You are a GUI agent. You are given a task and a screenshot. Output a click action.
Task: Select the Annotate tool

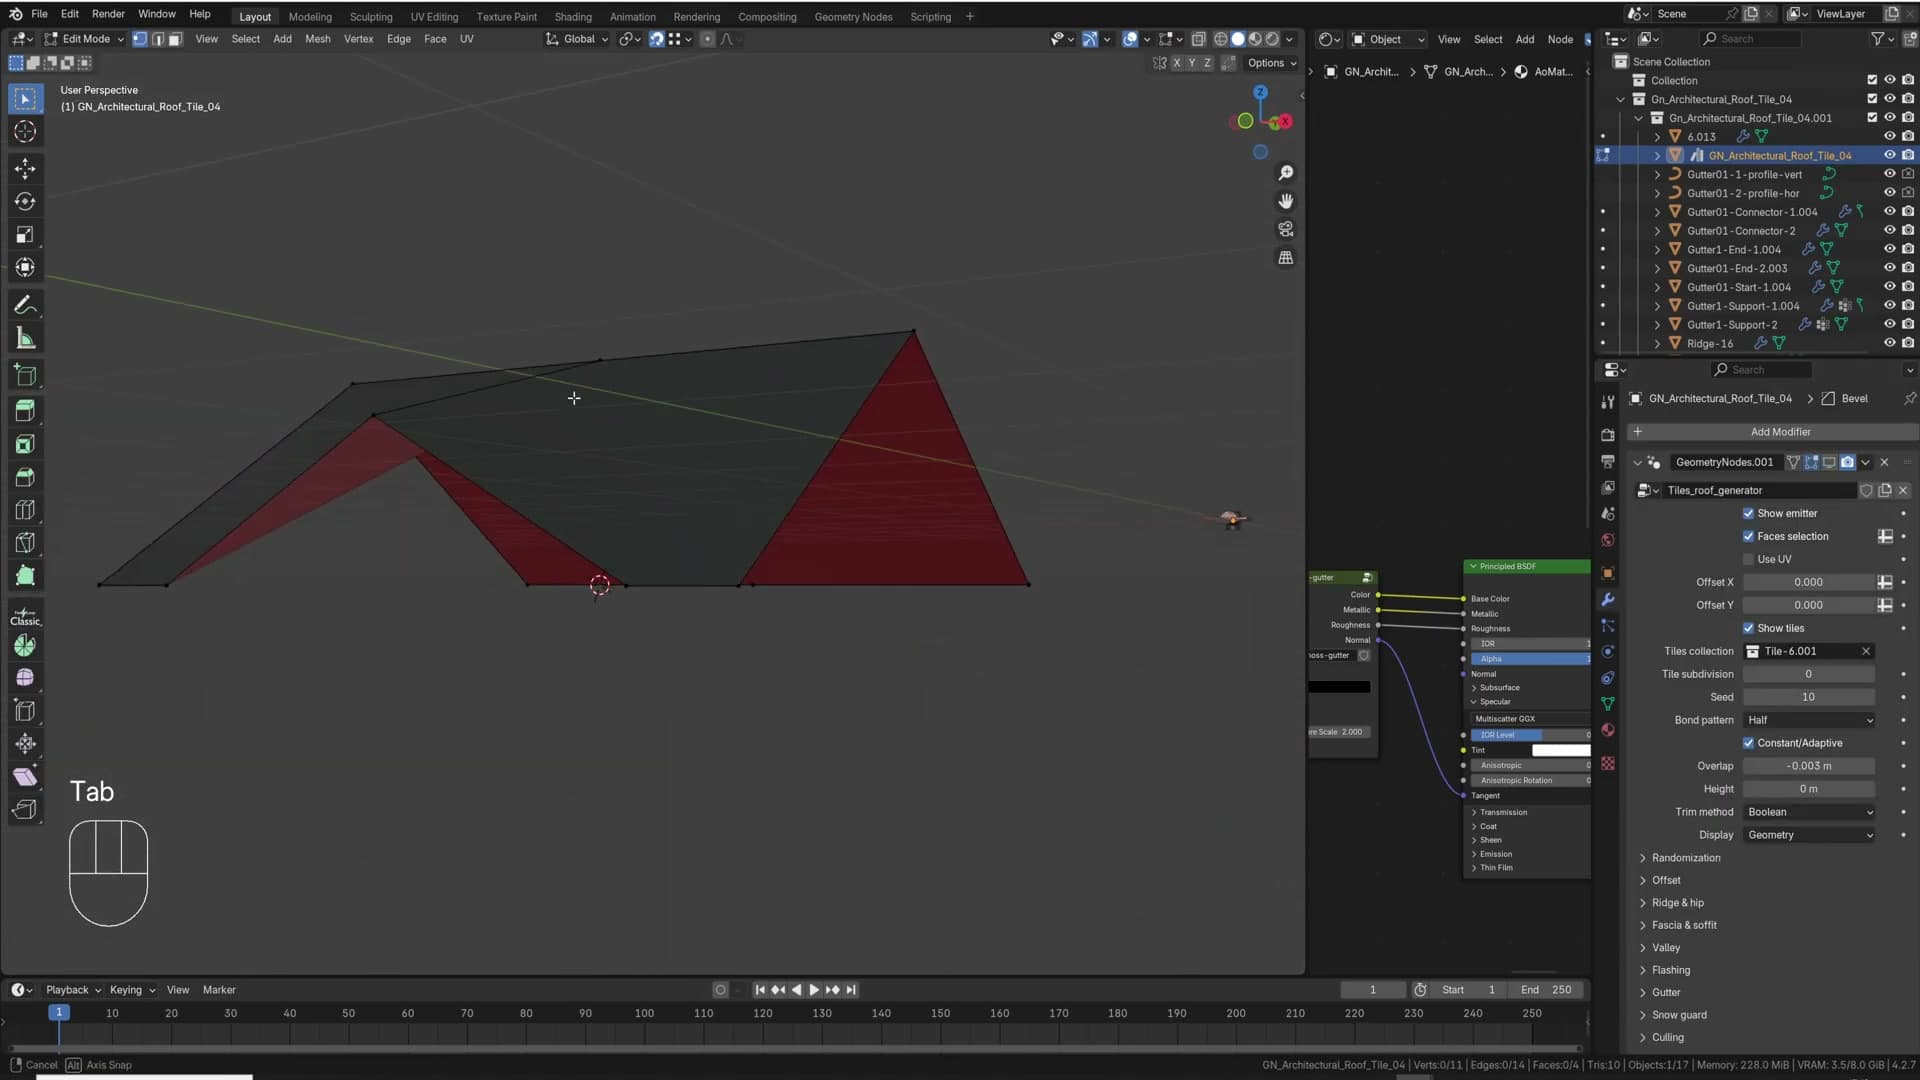tap(25, 304)
